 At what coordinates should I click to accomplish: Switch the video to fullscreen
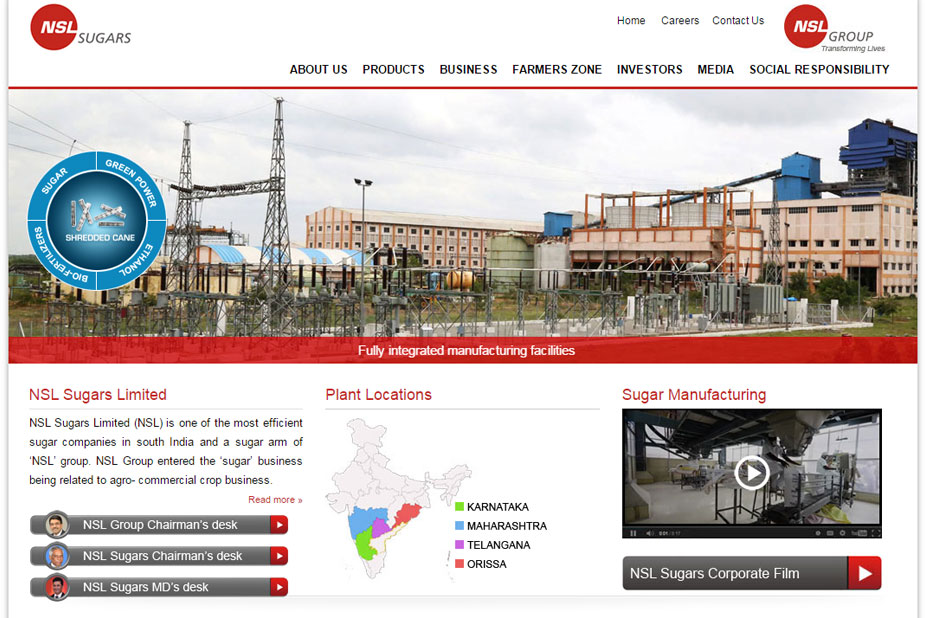877,533
